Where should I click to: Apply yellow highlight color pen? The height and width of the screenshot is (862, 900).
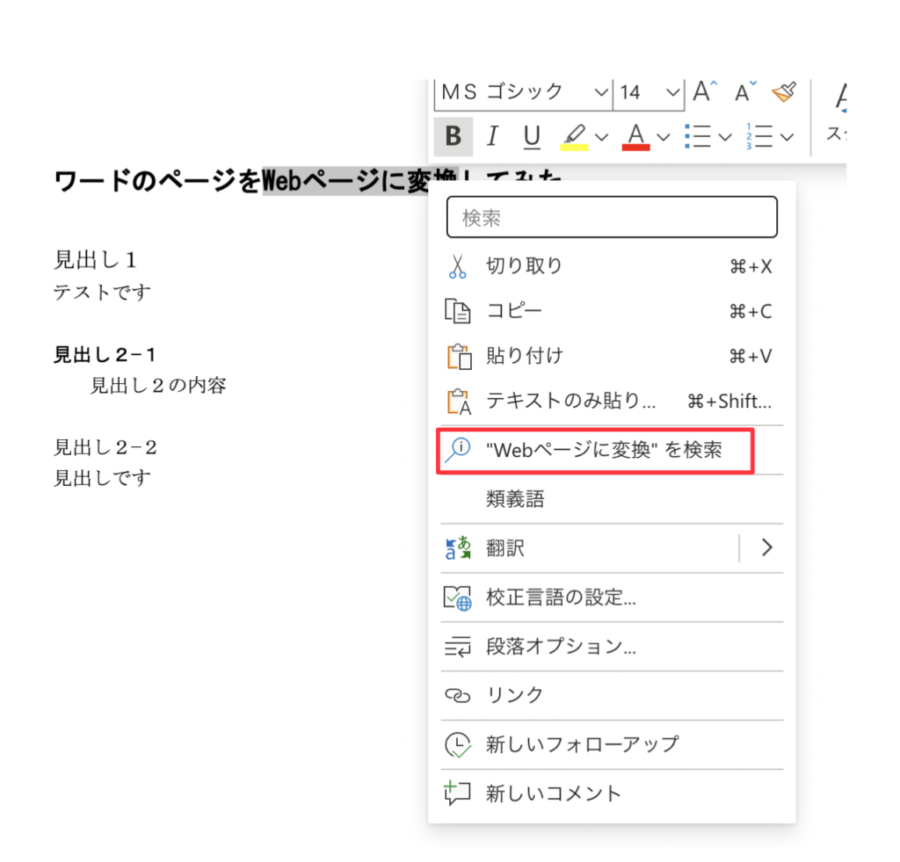click(574, 137)
